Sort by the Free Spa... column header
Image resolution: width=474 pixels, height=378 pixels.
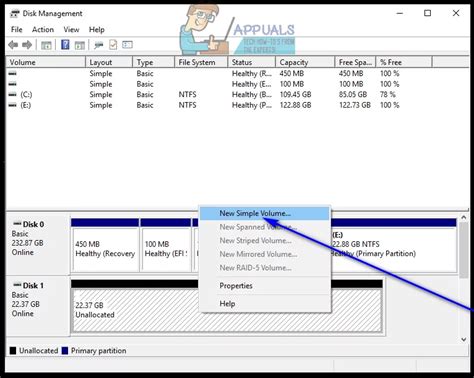(x=355, y=62)
